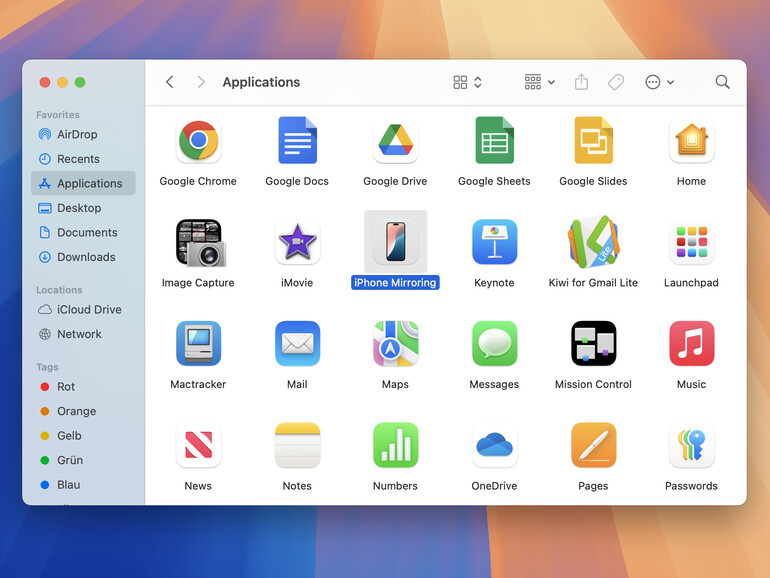Screen dimensions: 770x578
Task: Click the edit tags toolbar icon
Action: pos(616,82)
